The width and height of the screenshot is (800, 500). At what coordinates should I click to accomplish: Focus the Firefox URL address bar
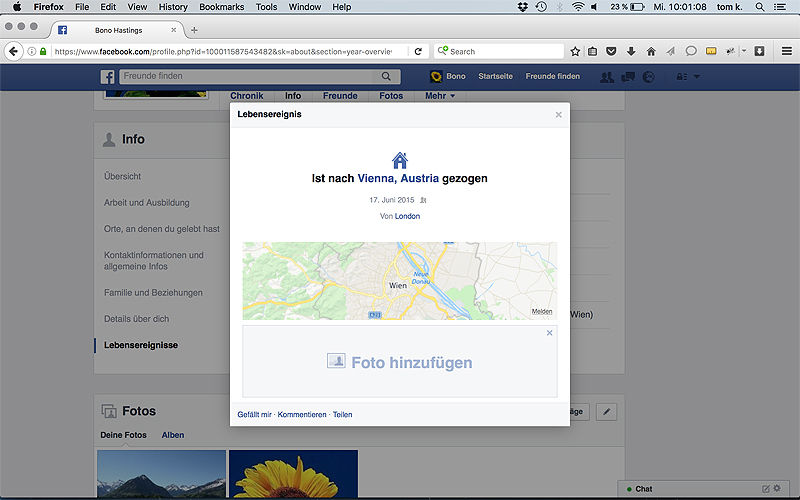pos(223,51)
